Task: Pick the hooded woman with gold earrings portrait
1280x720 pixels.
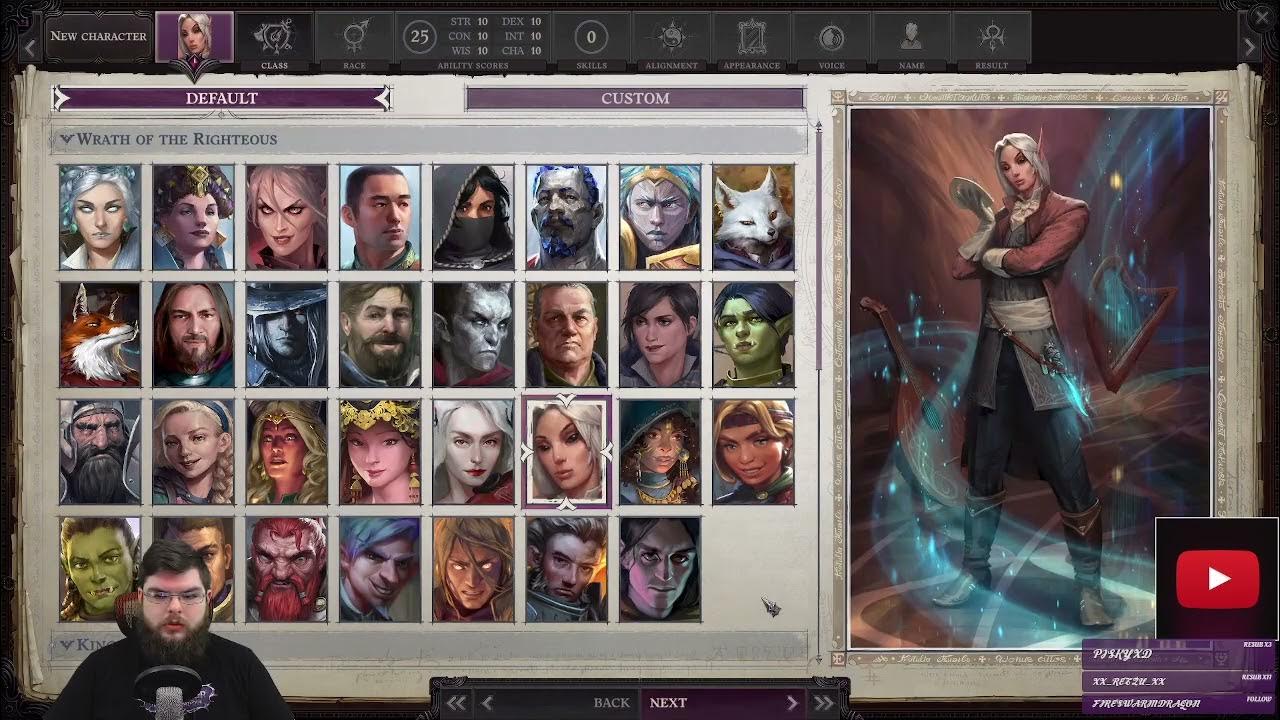Action: pyautogui.click(x=660, y=452)
